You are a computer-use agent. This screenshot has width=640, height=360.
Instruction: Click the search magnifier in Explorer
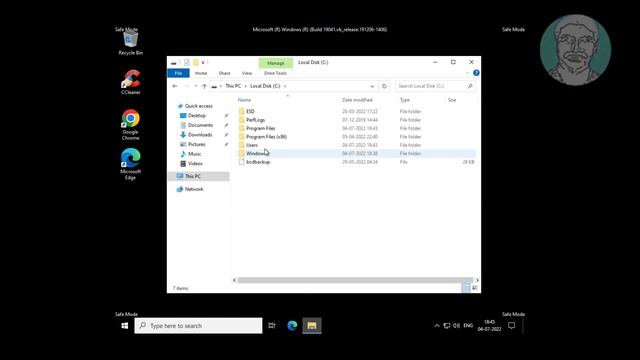click(x=470, y=86)
